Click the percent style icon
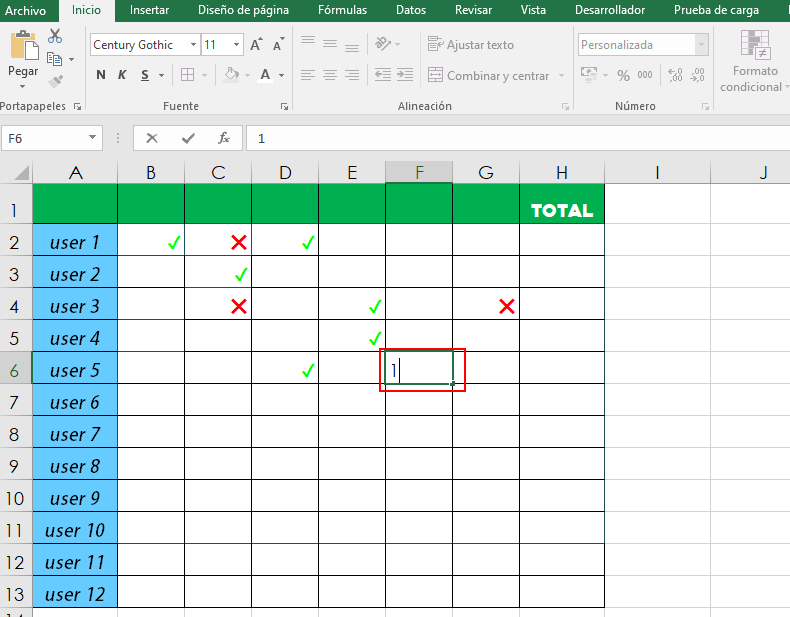The width and height of the screenshot is (790, 617). coord(623,75)
